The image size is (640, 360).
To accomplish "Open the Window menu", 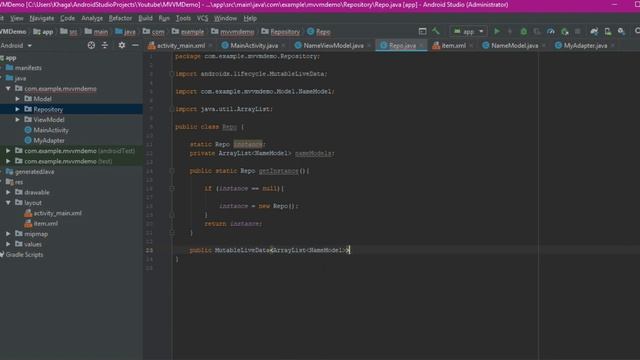I will coord(225,18).
